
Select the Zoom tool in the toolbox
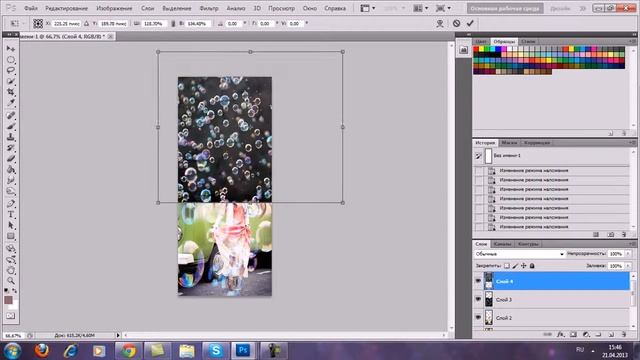click(11, 280)
